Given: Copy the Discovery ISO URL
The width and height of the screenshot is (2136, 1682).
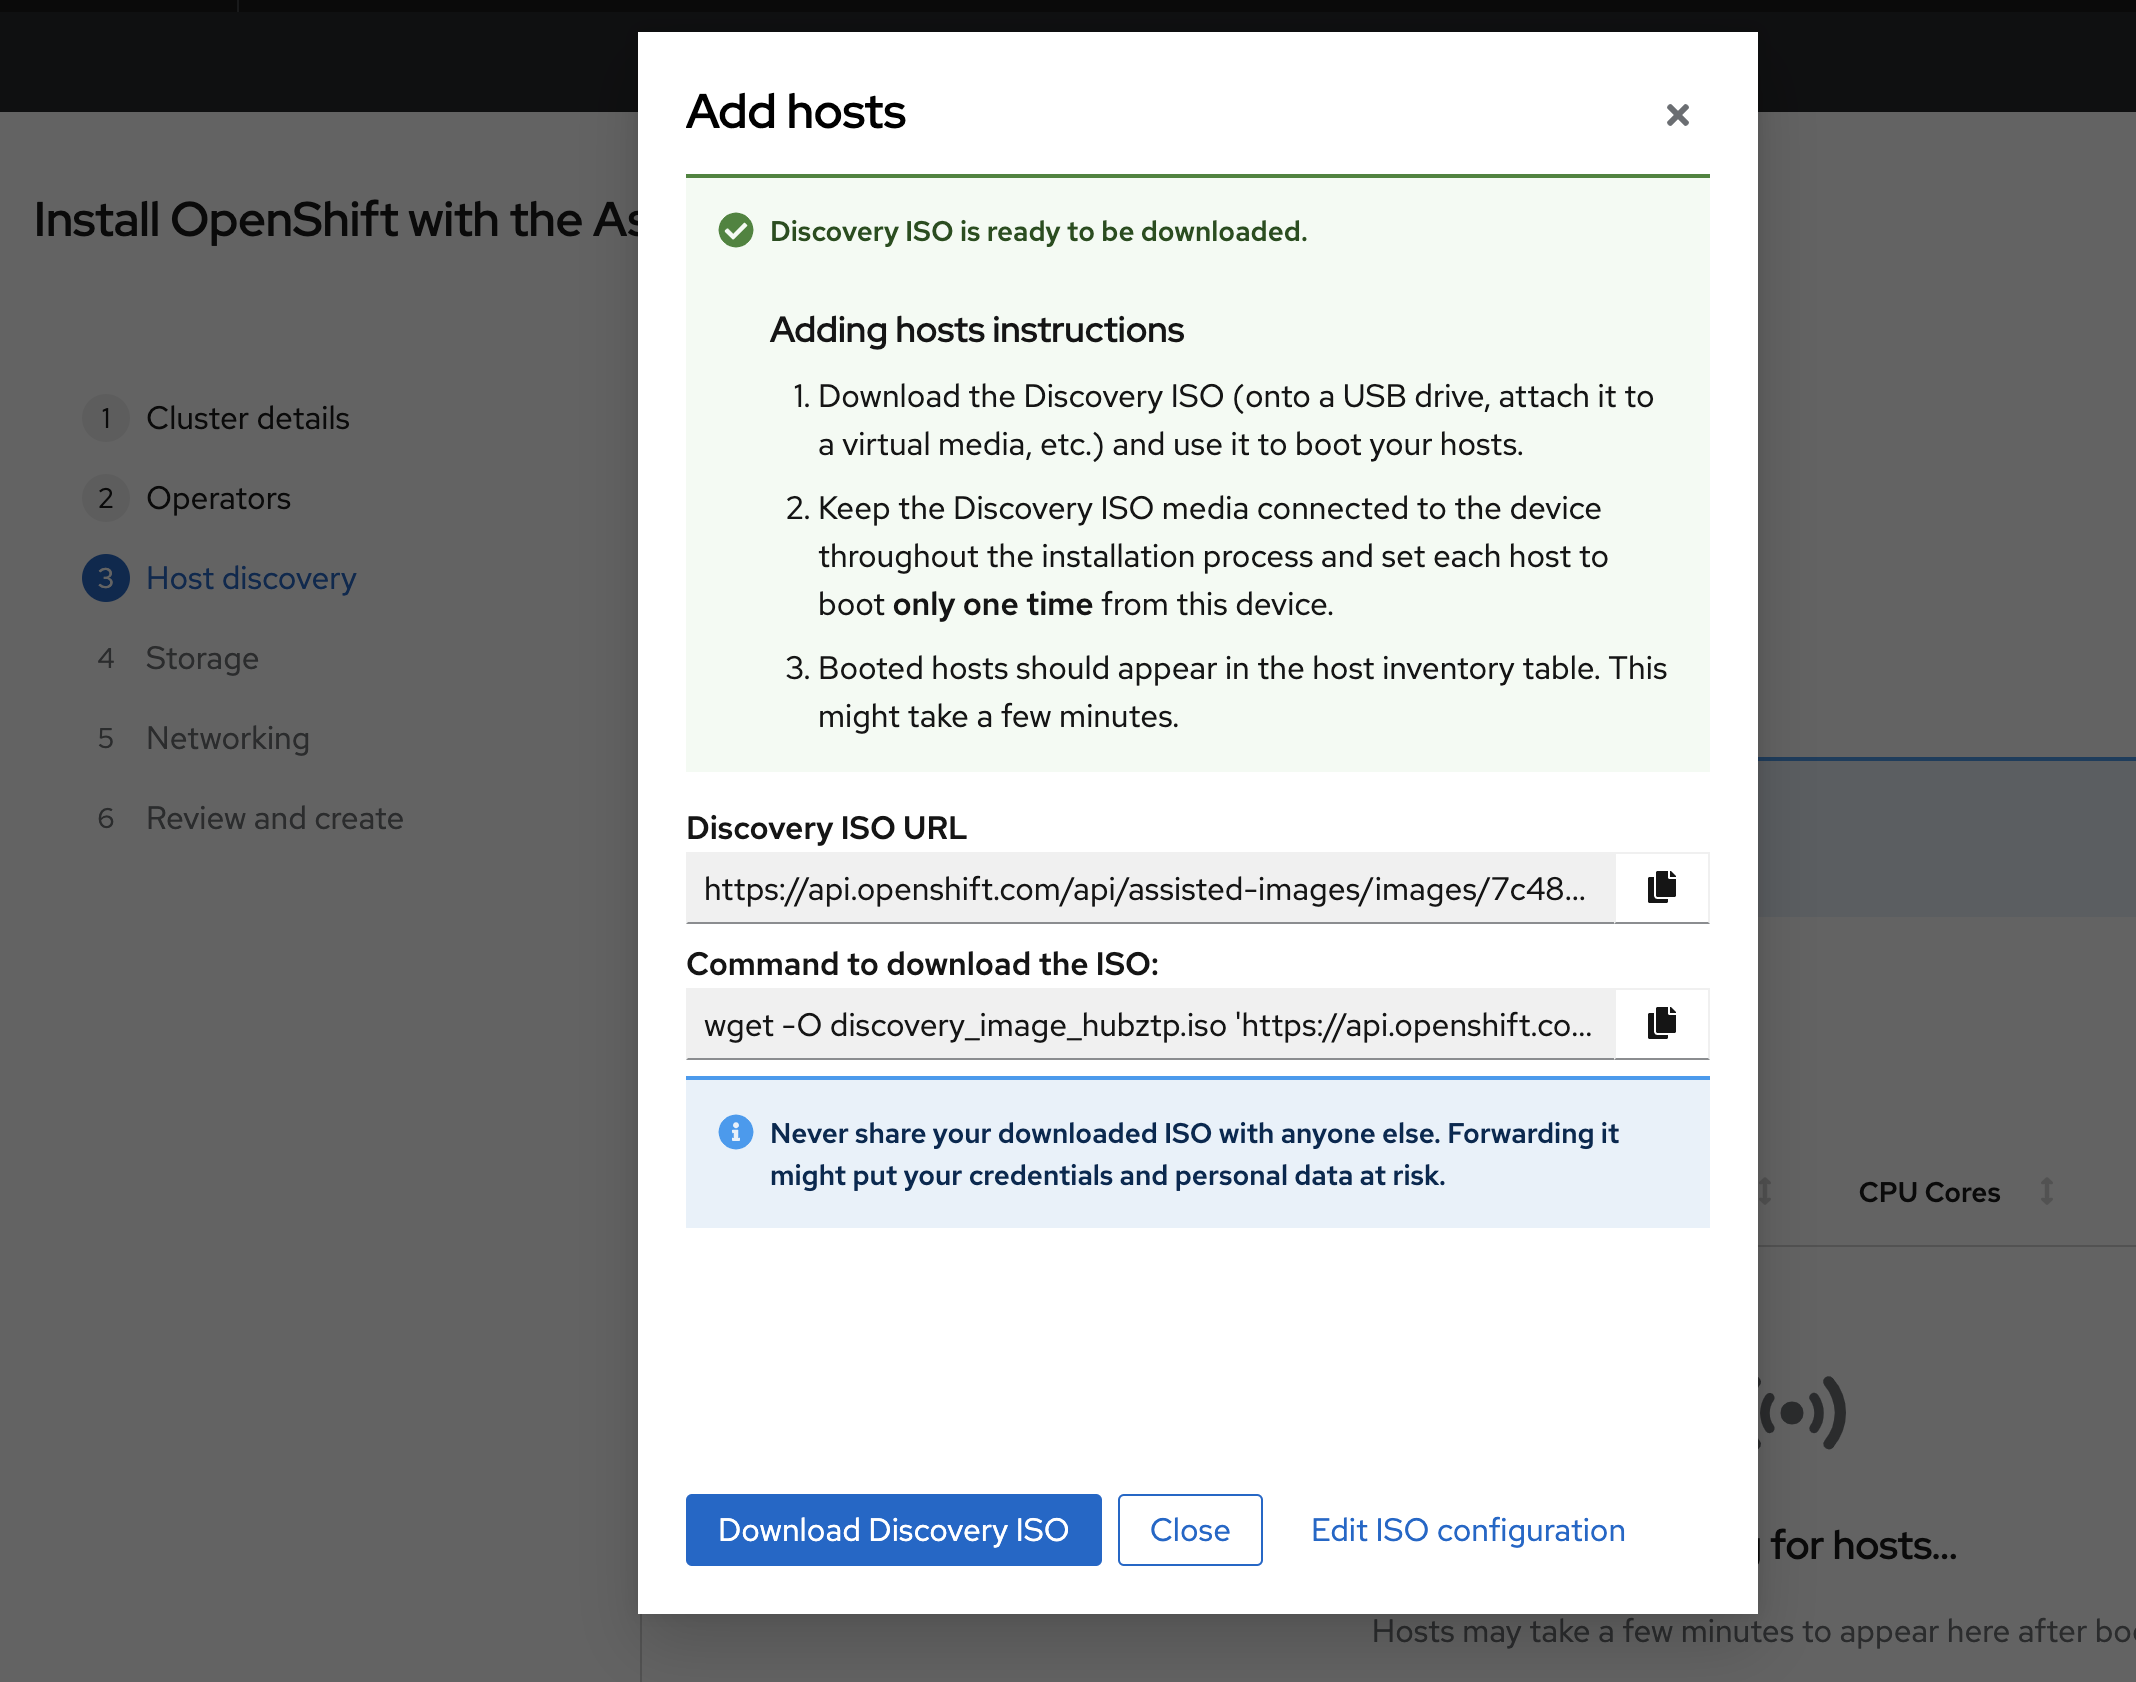Looking at the screenshot, I should [x=1661, y=887].
